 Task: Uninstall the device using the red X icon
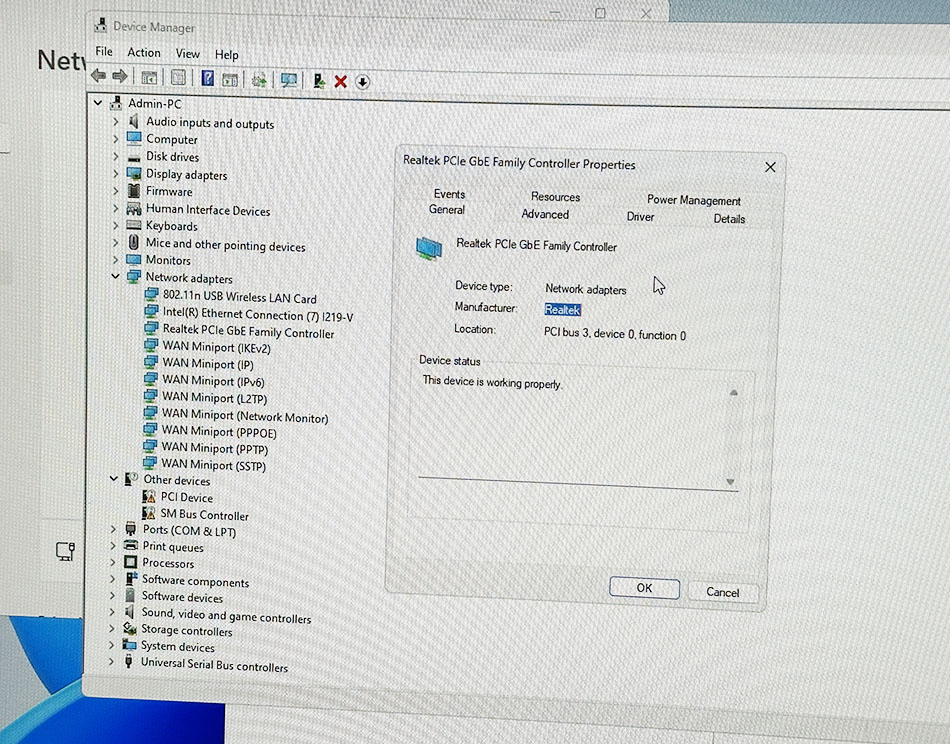[x=340, y=81]
